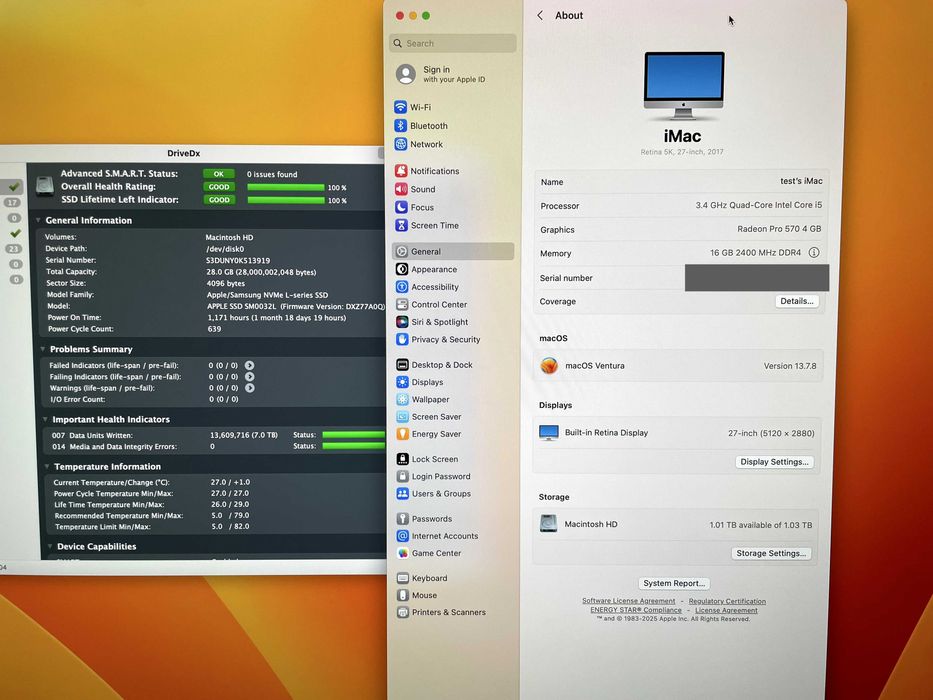933x700 pixels.
Task: Open Appearance settings in sidebar
Action: point(426,269)
